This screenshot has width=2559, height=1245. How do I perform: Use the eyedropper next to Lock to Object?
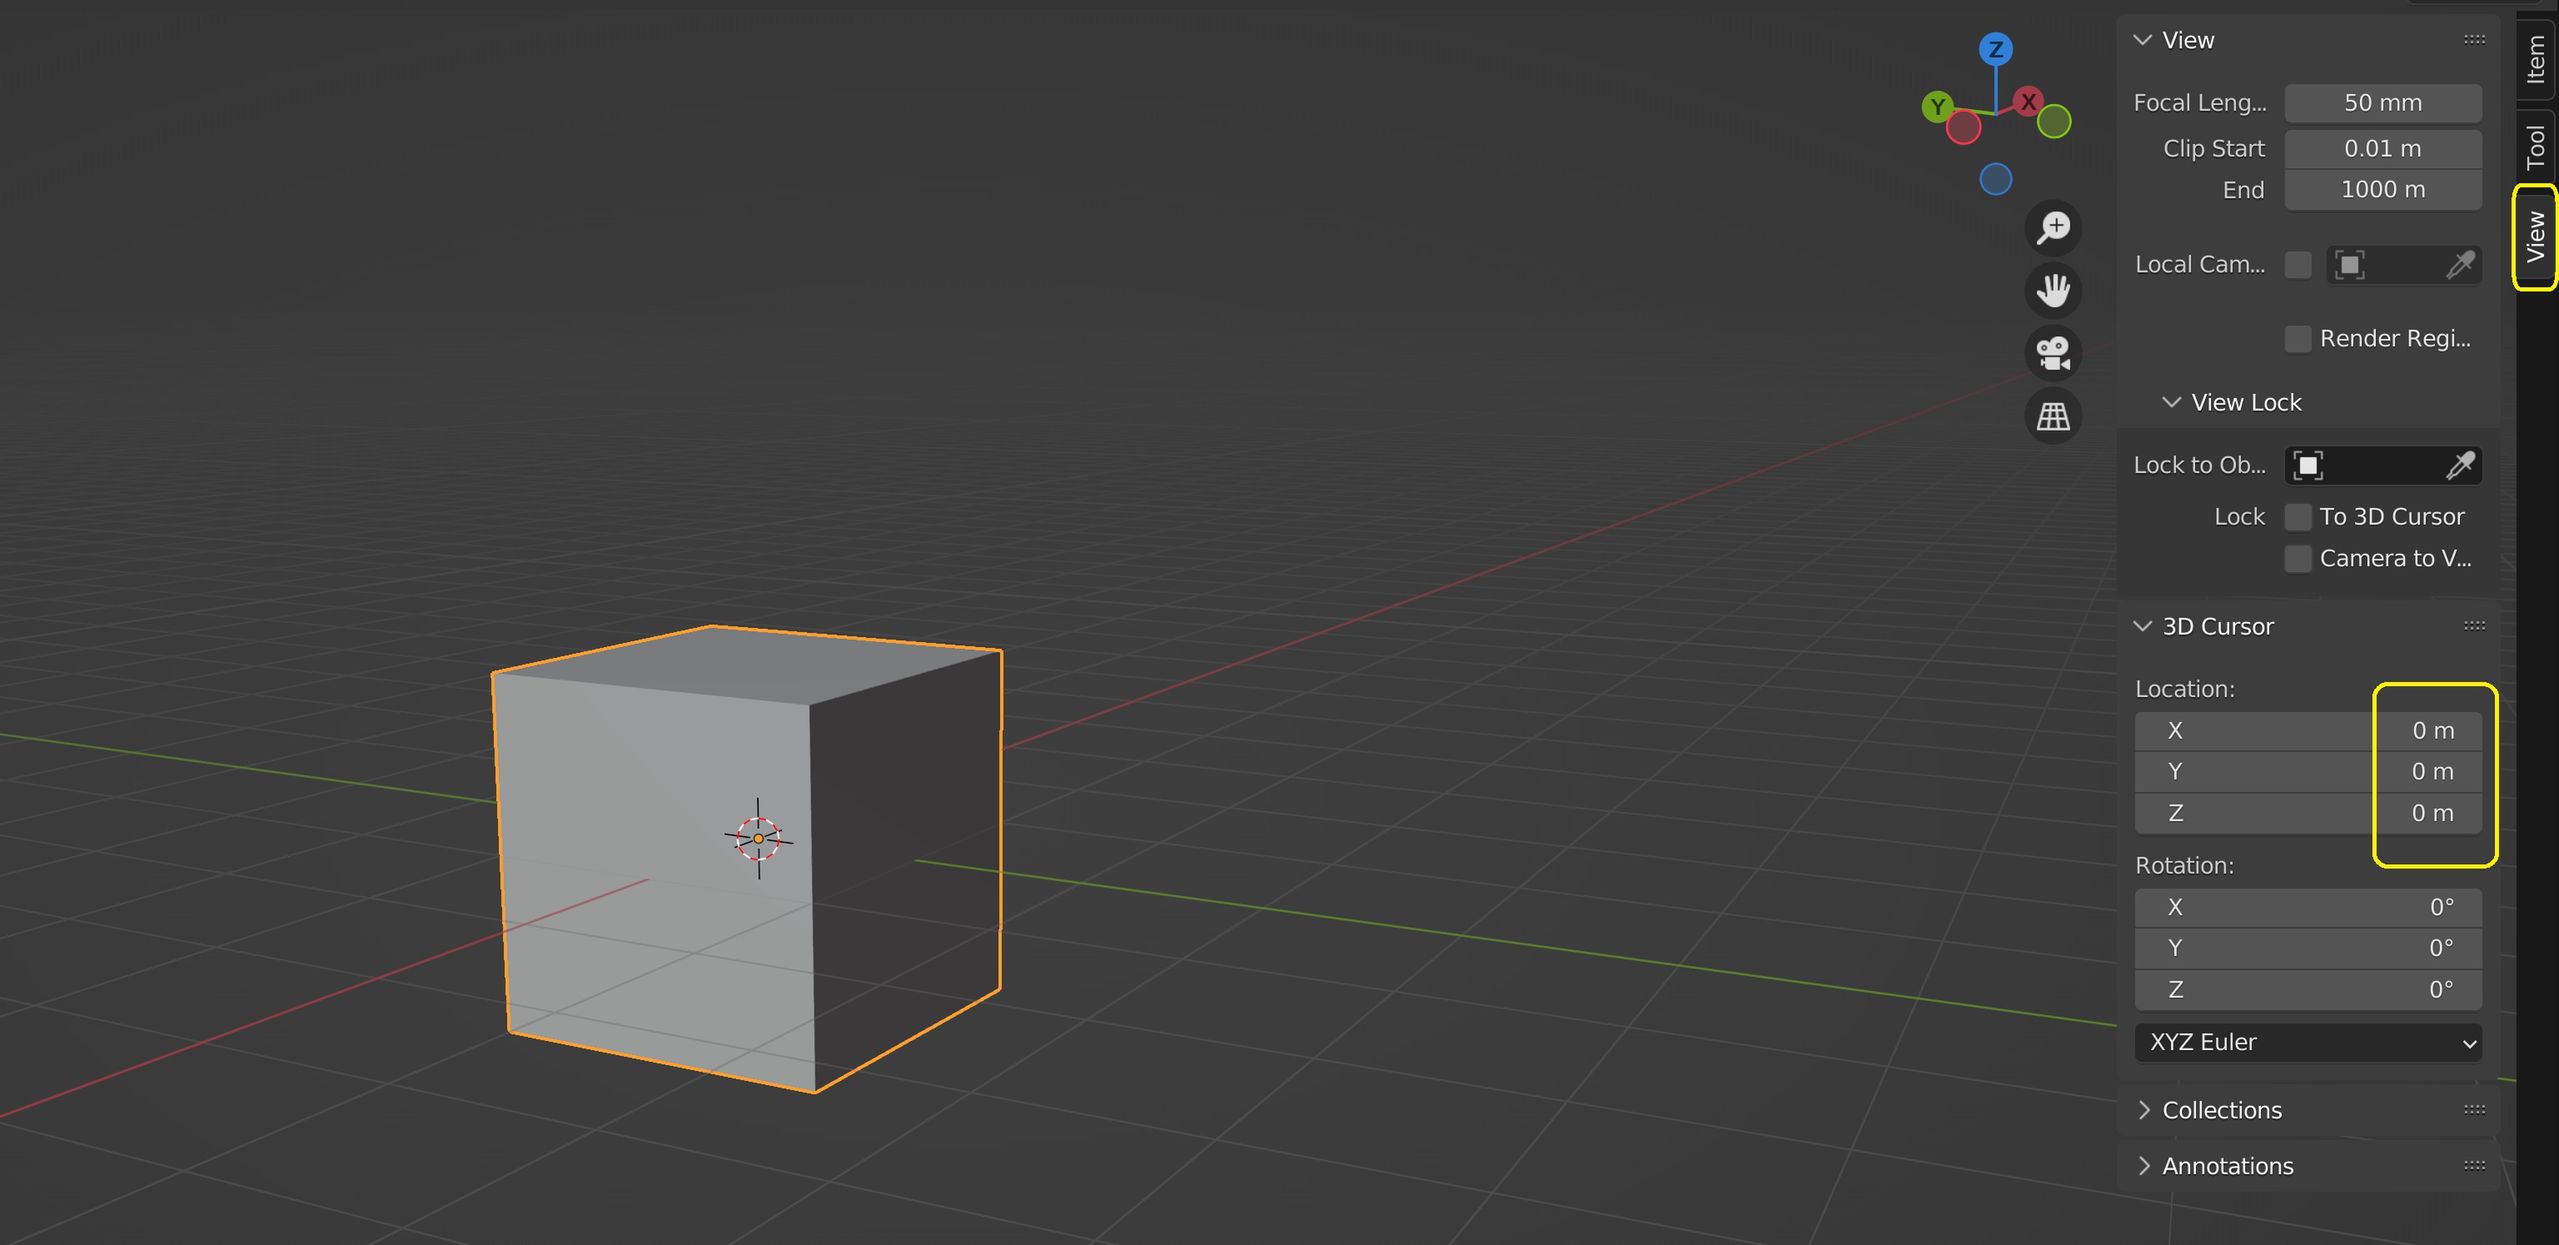pyautogui.click(x=2460, y=464)
